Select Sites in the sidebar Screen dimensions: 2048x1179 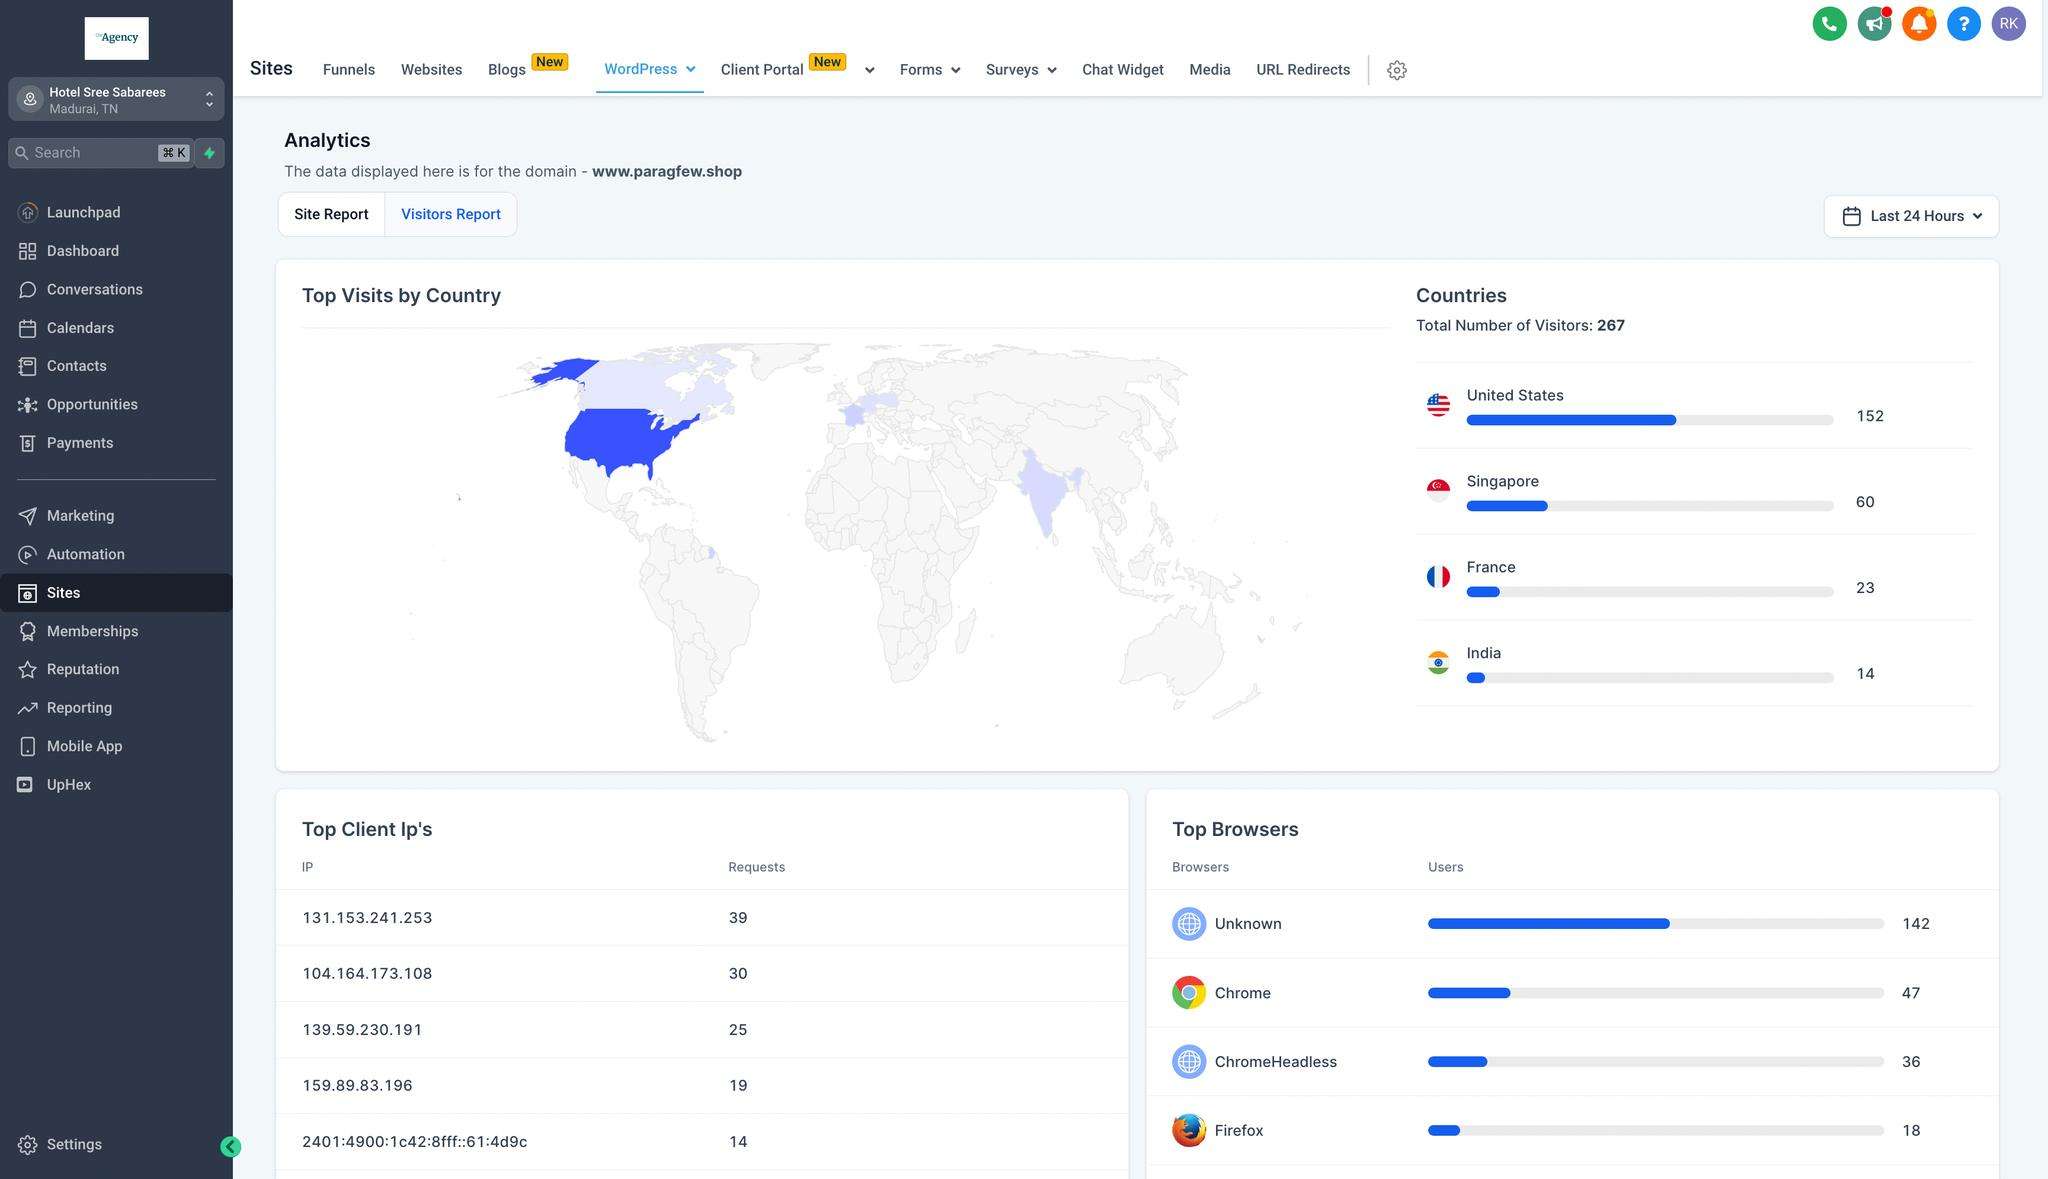point(116,593)
